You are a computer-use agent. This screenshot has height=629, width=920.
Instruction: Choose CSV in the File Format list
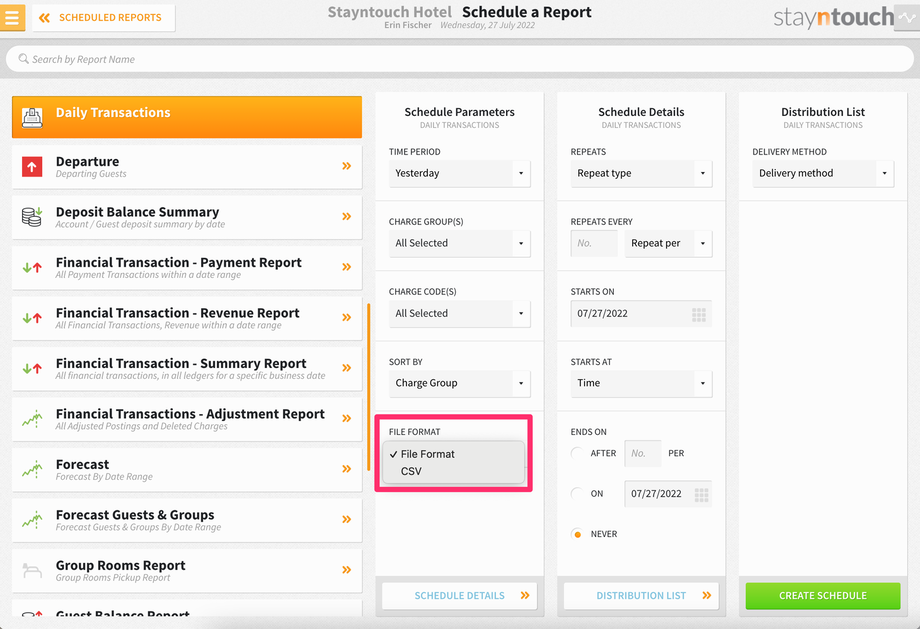click(453, 471)
